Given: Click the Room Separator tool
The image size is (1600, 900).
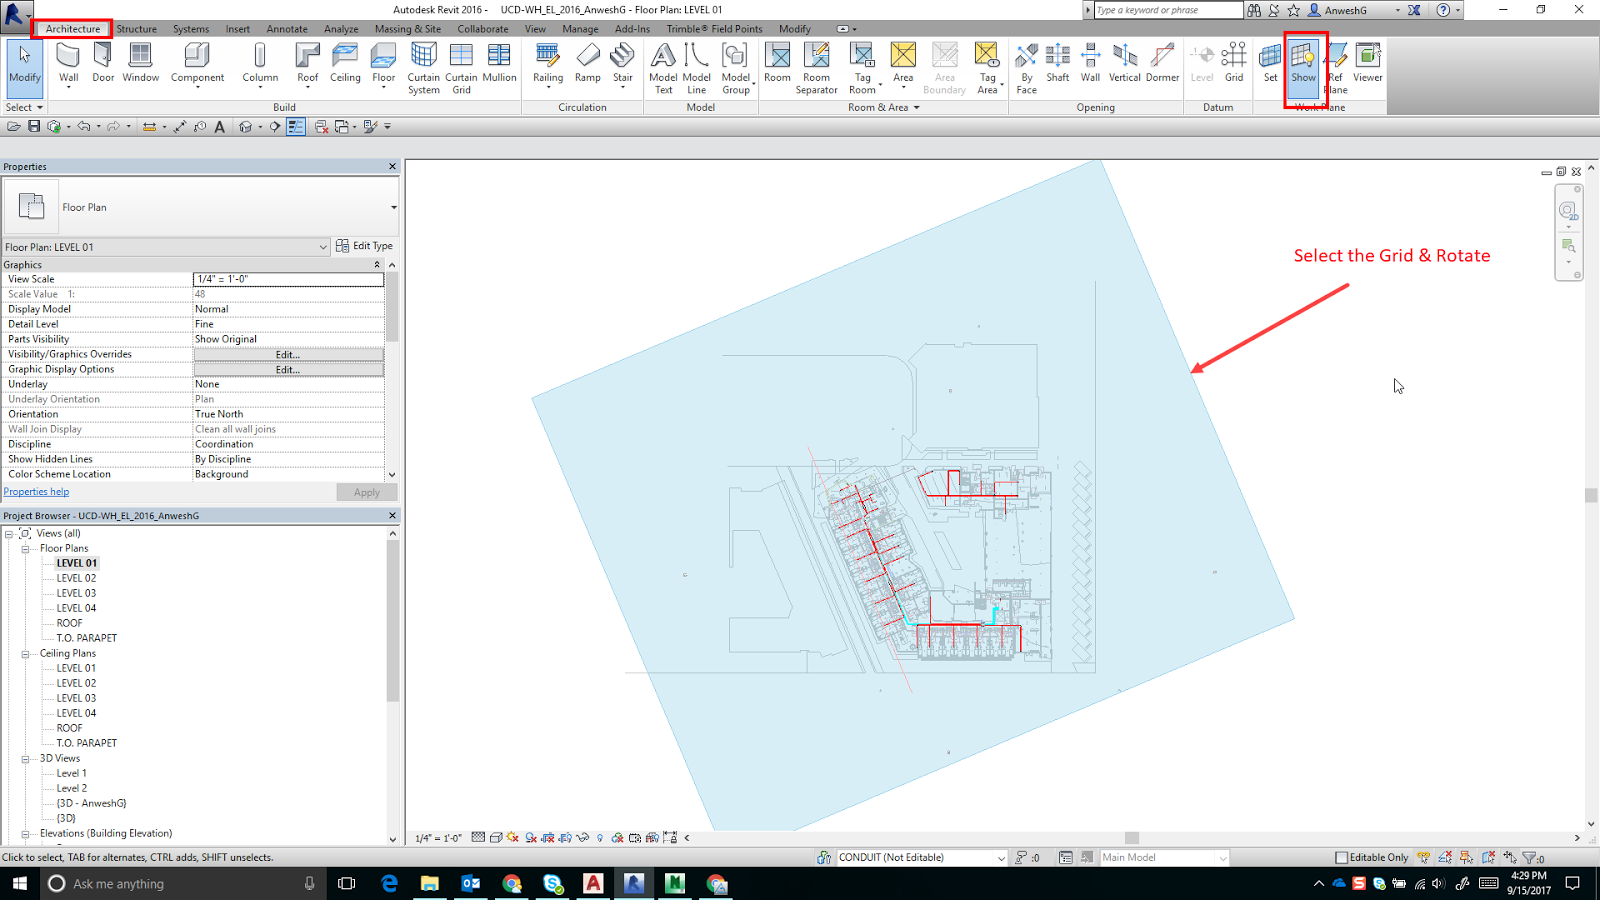Looking at the screenshot, I should (x=816, y=63).
